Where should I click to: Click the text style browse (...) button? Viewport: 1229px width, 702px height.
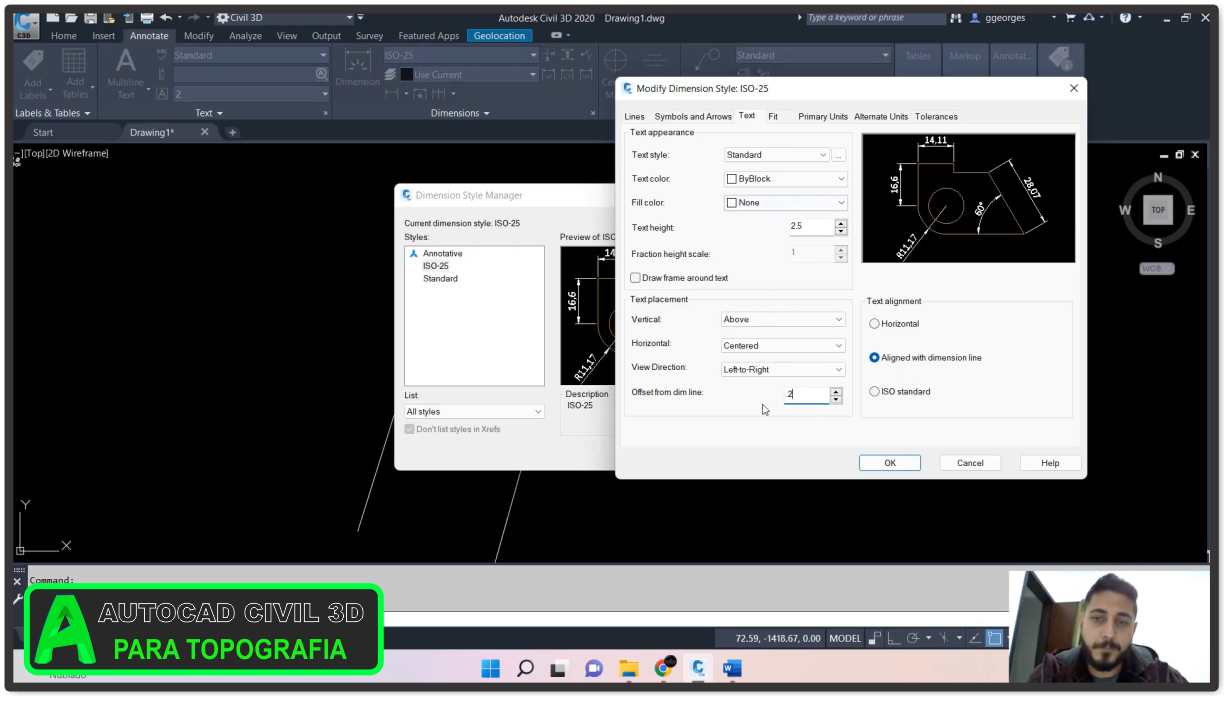839,155
